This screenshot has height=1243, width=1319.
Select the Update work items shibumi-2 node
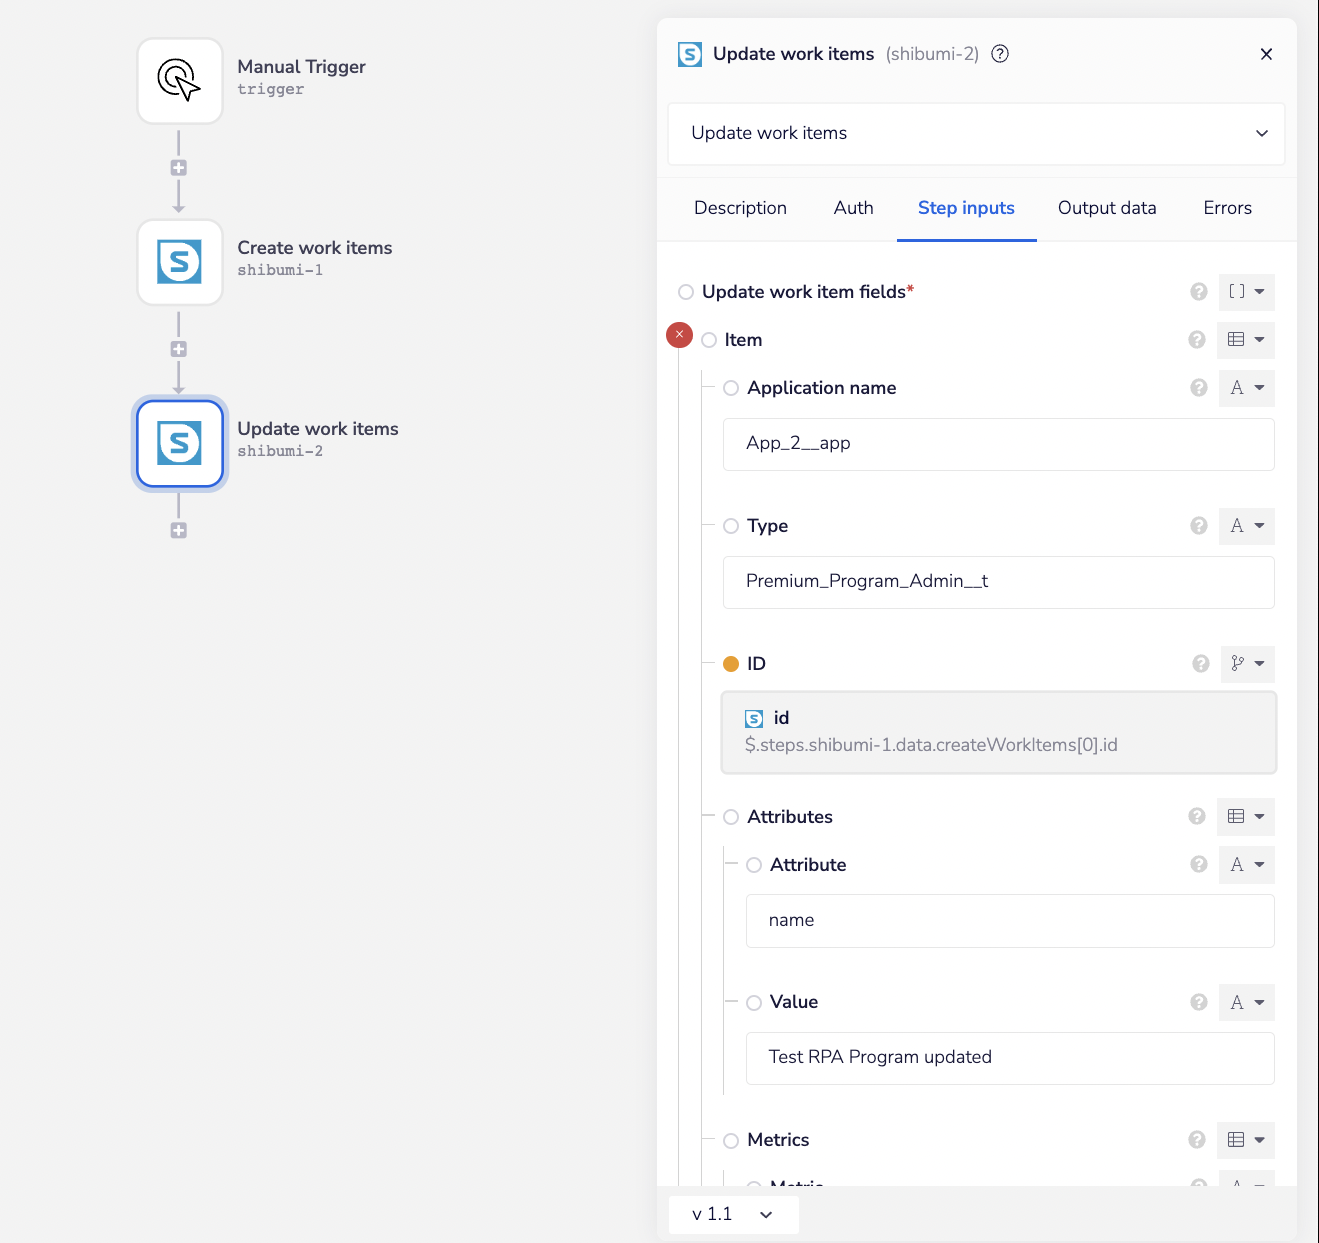(179, 444)
